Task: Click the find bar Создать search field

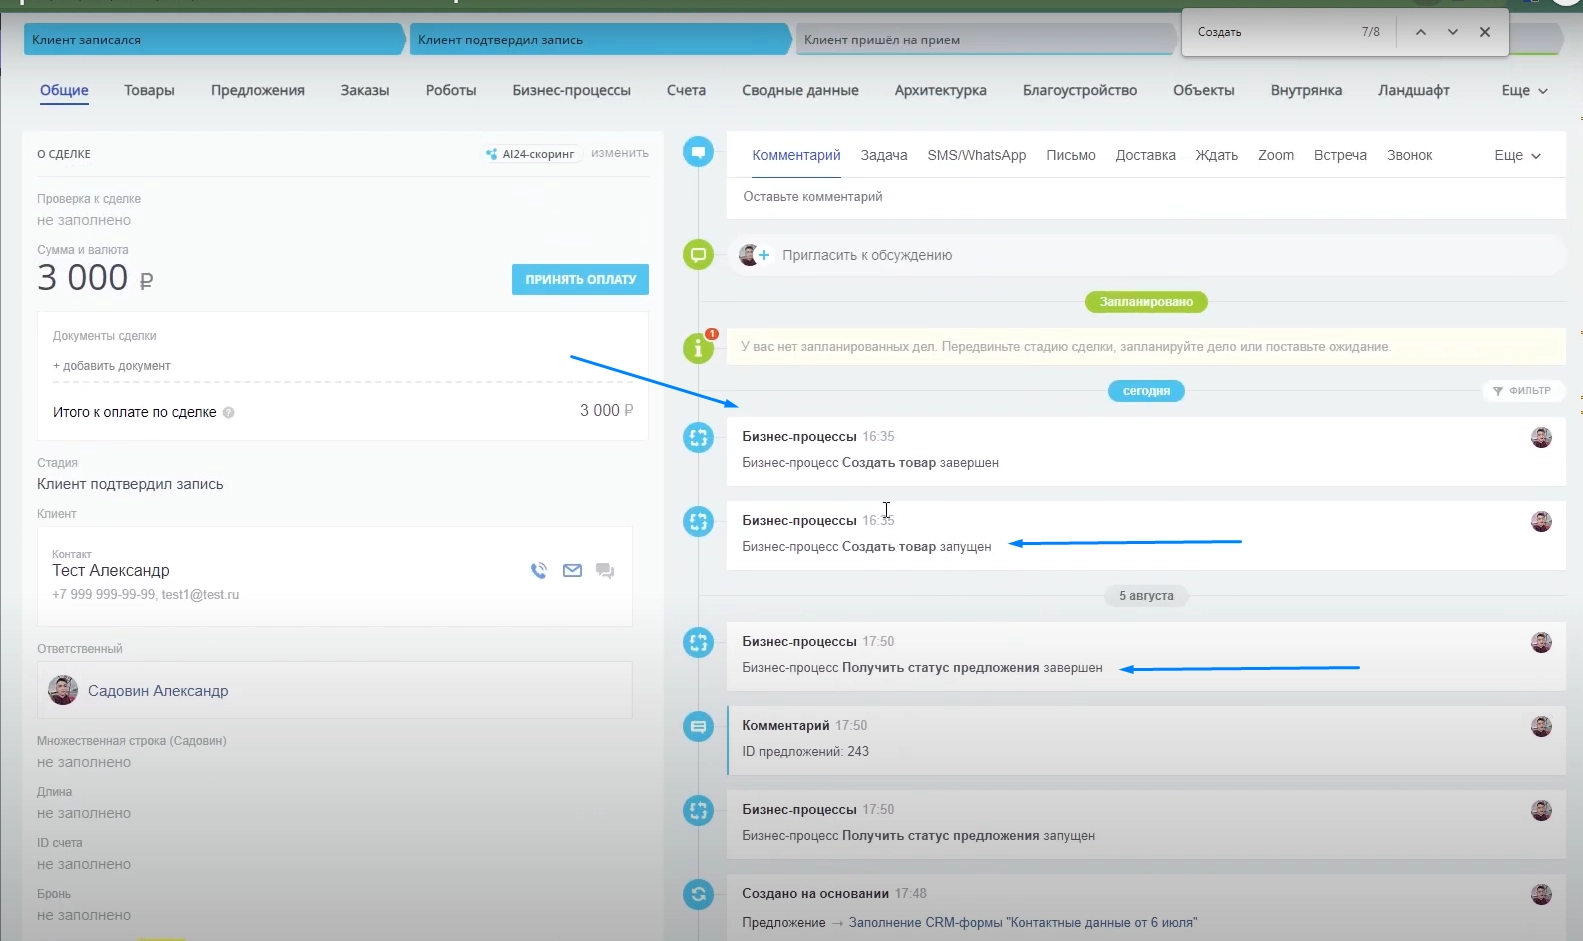Action: pyautogui.click(x=1270, y=32)
